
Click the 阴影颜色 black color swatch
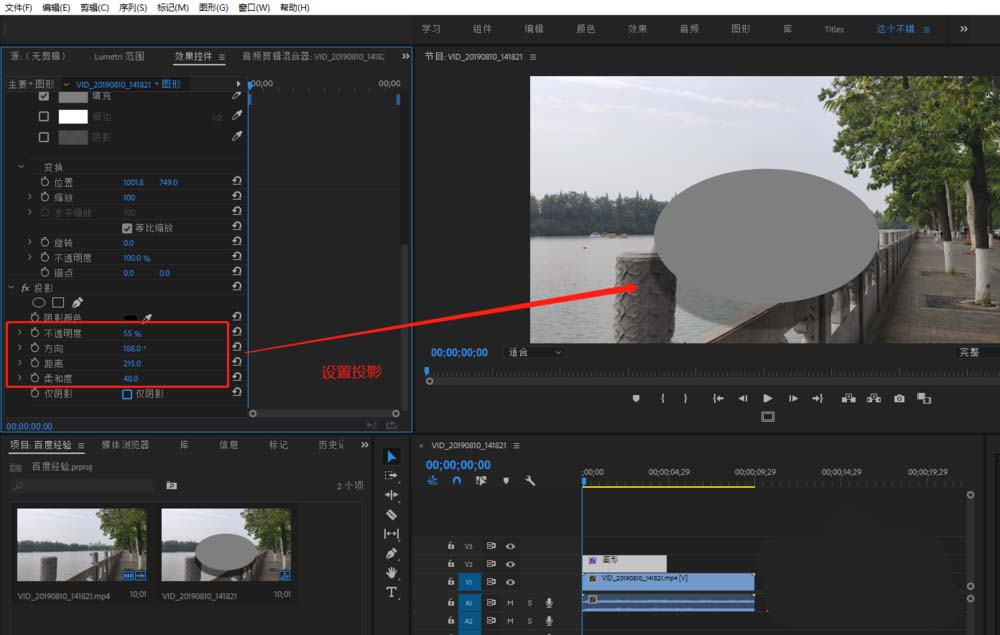[131, 318]
